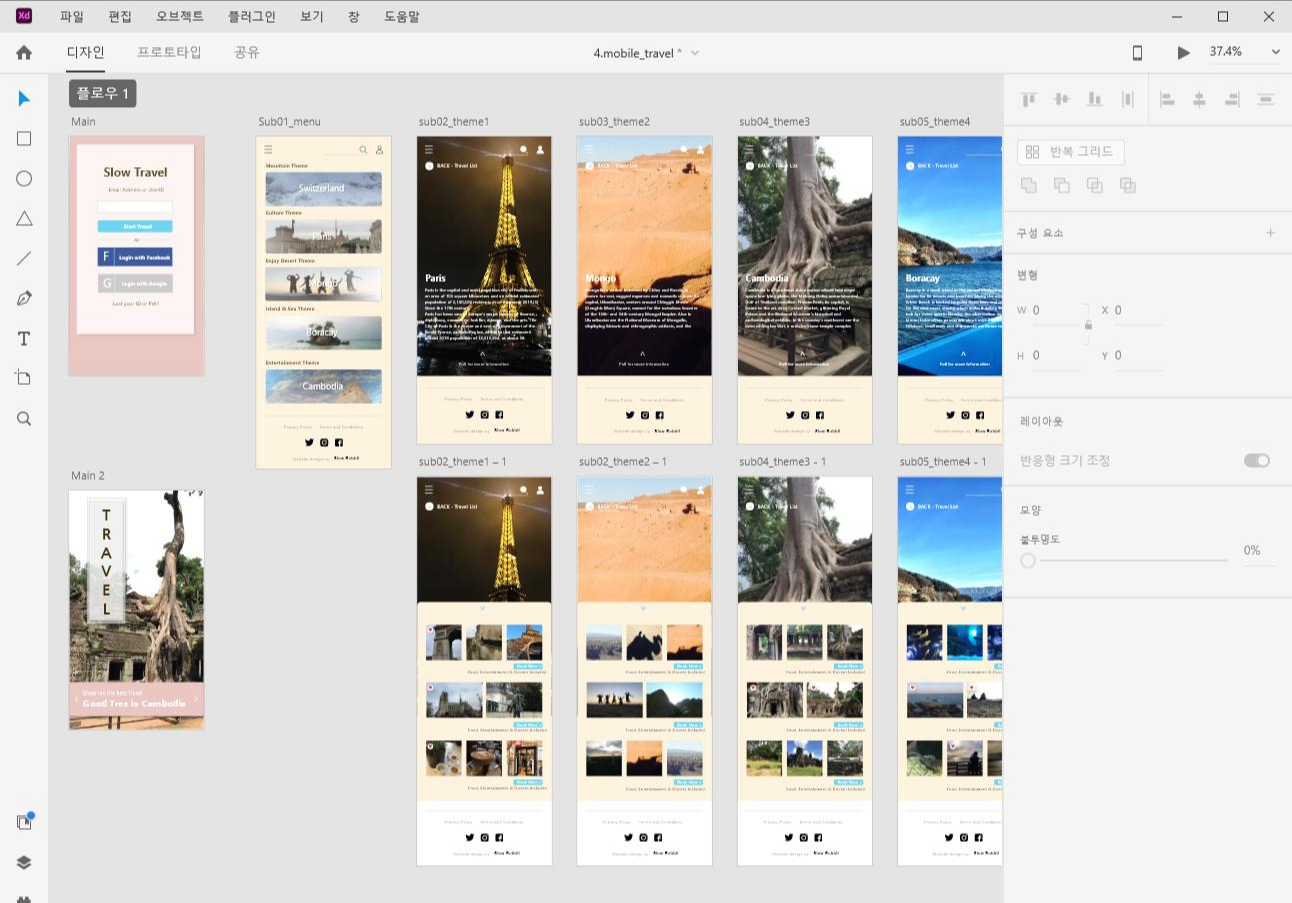
Task: Select the sub02_theme1 artboard title
Action: 454,122
